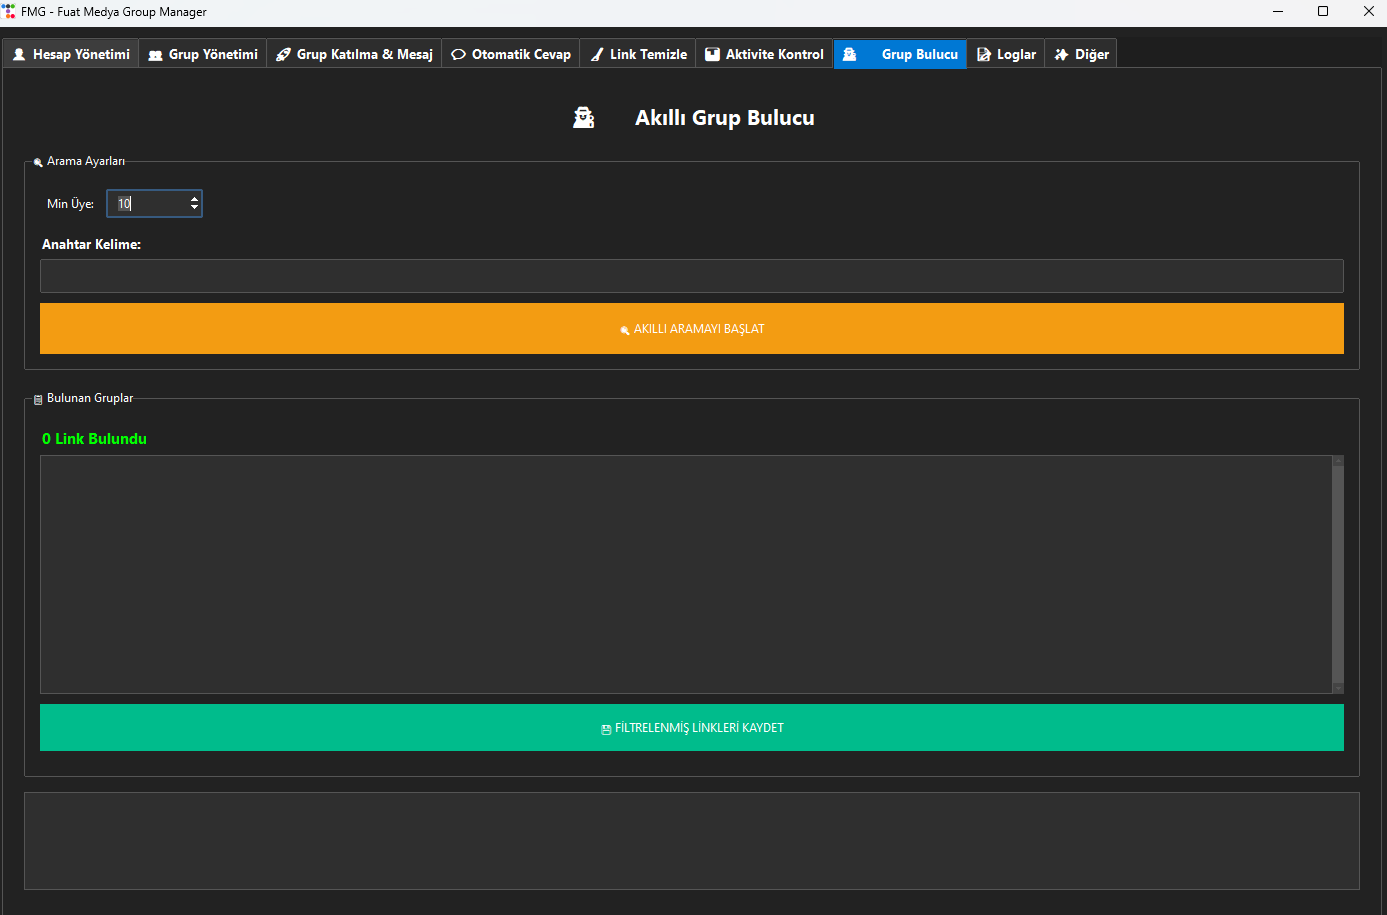Click the Loglar tab notepad icon
The height and width of the screenshot is (915, 1387).
(x=984, y=54)
